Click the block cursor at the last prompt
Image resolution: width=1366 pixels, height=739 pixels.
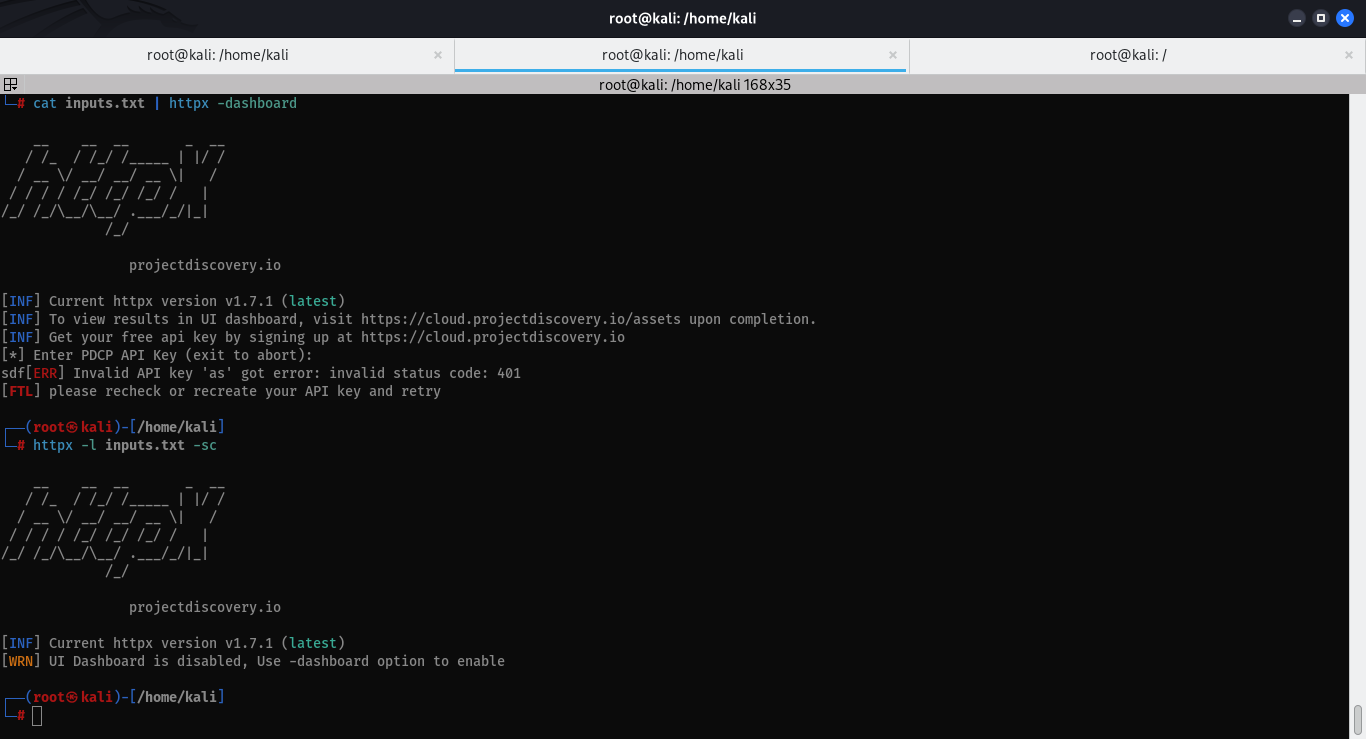coord(37,715)
